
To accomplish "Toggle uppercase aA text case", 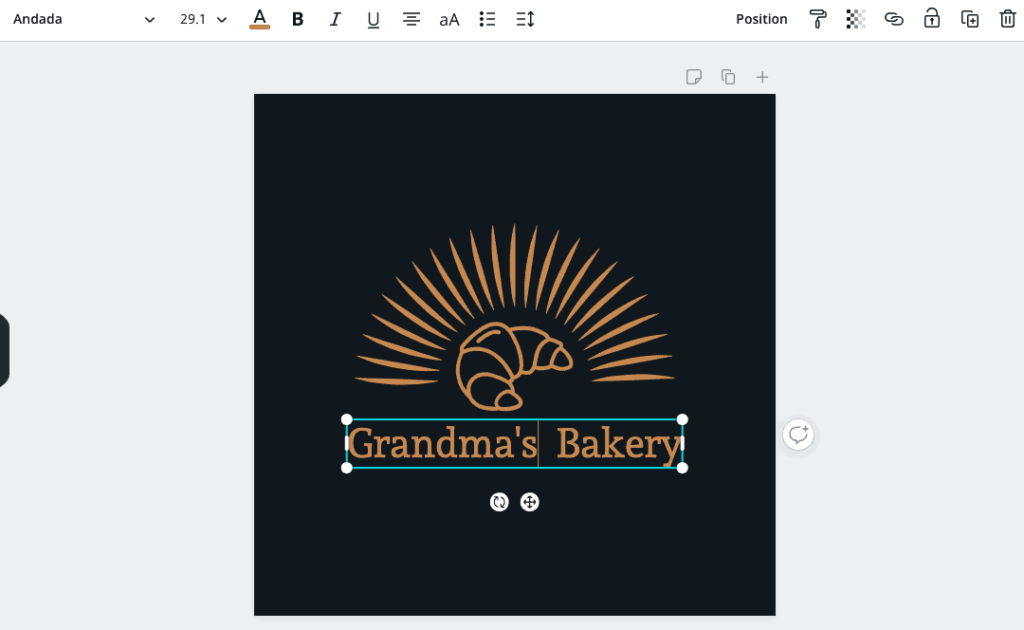I will pyautogui.click(x=449, y=20).
